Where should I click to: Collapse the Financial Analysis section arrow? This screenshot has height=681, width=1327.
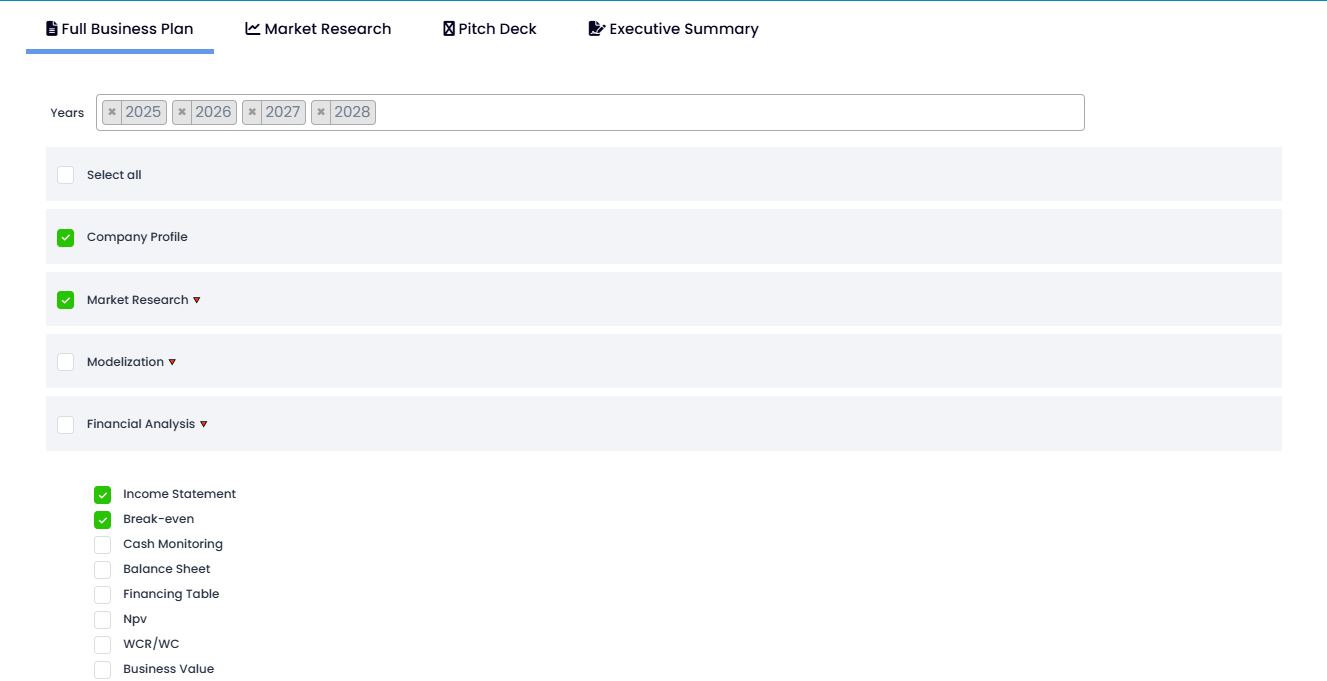[x=204, y=424]
